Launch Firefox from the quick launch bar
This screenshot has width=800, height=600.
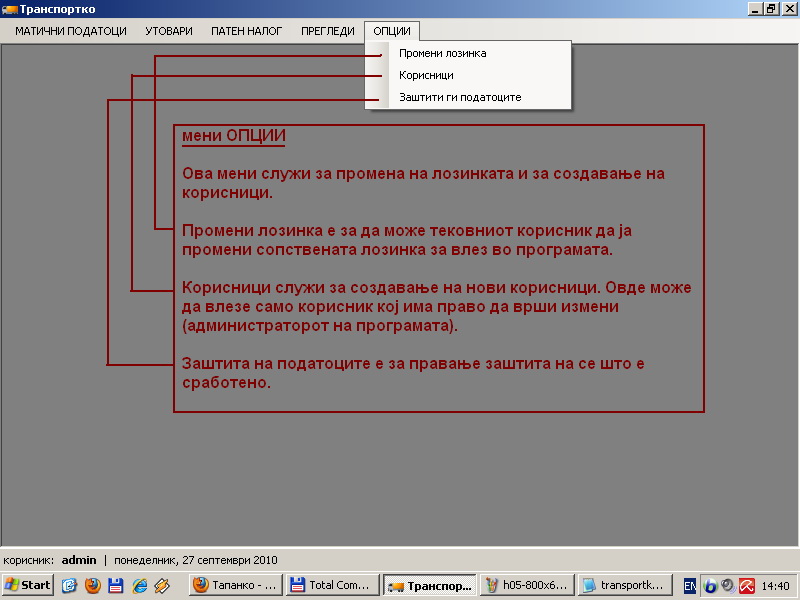point(92,585)
